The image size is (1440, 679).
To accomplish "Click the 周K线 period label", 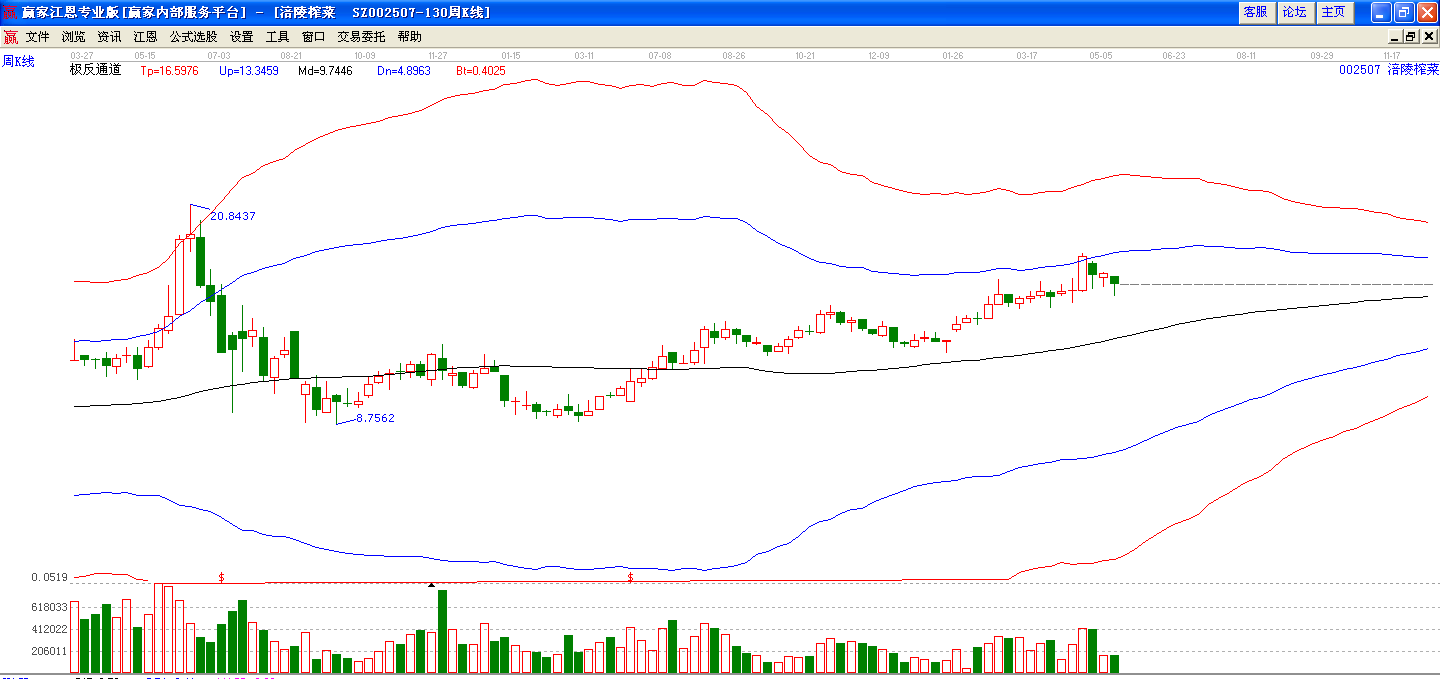I will (x=18, y=61).
